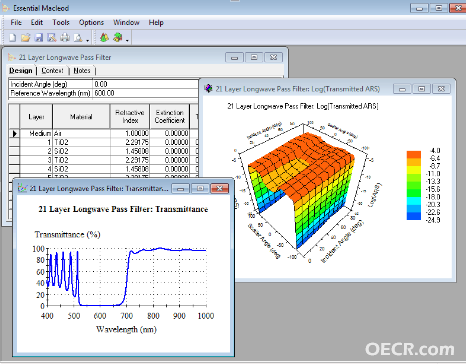Switch to the Design tab
The image size is (466, 364).
(x=21, y=71)
